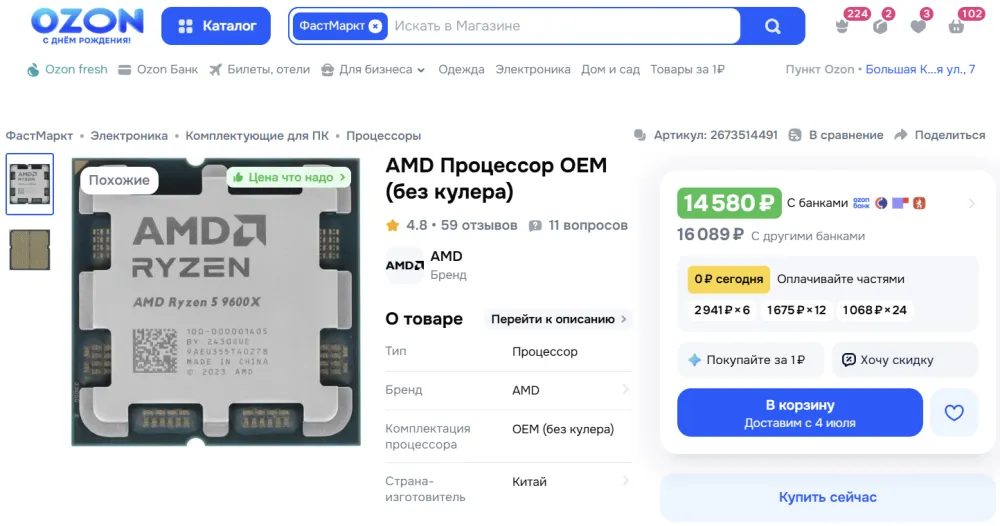The width and height of the screenshot is (1000, 526).
Task: Select the 1675 ₽ × 12 installment option
Action: 796,310
